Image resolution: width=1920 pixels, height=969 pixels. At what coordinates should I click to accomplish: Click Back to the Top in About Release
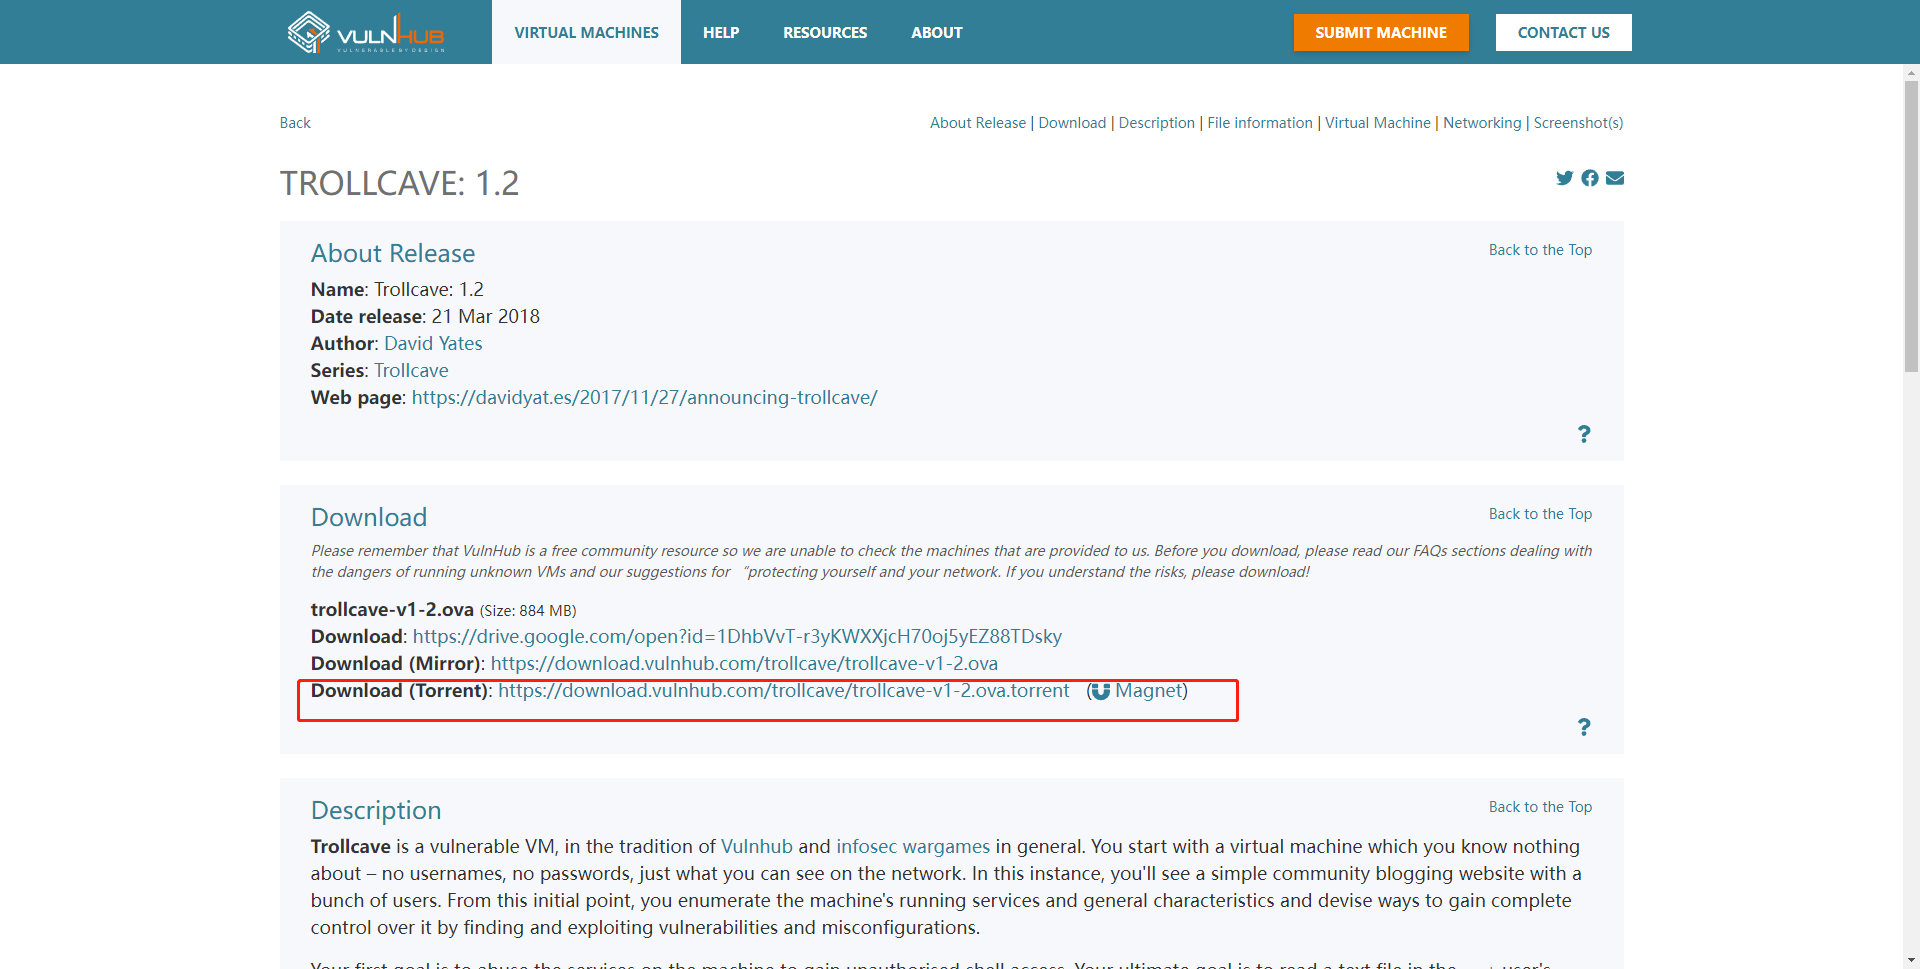1540,250
